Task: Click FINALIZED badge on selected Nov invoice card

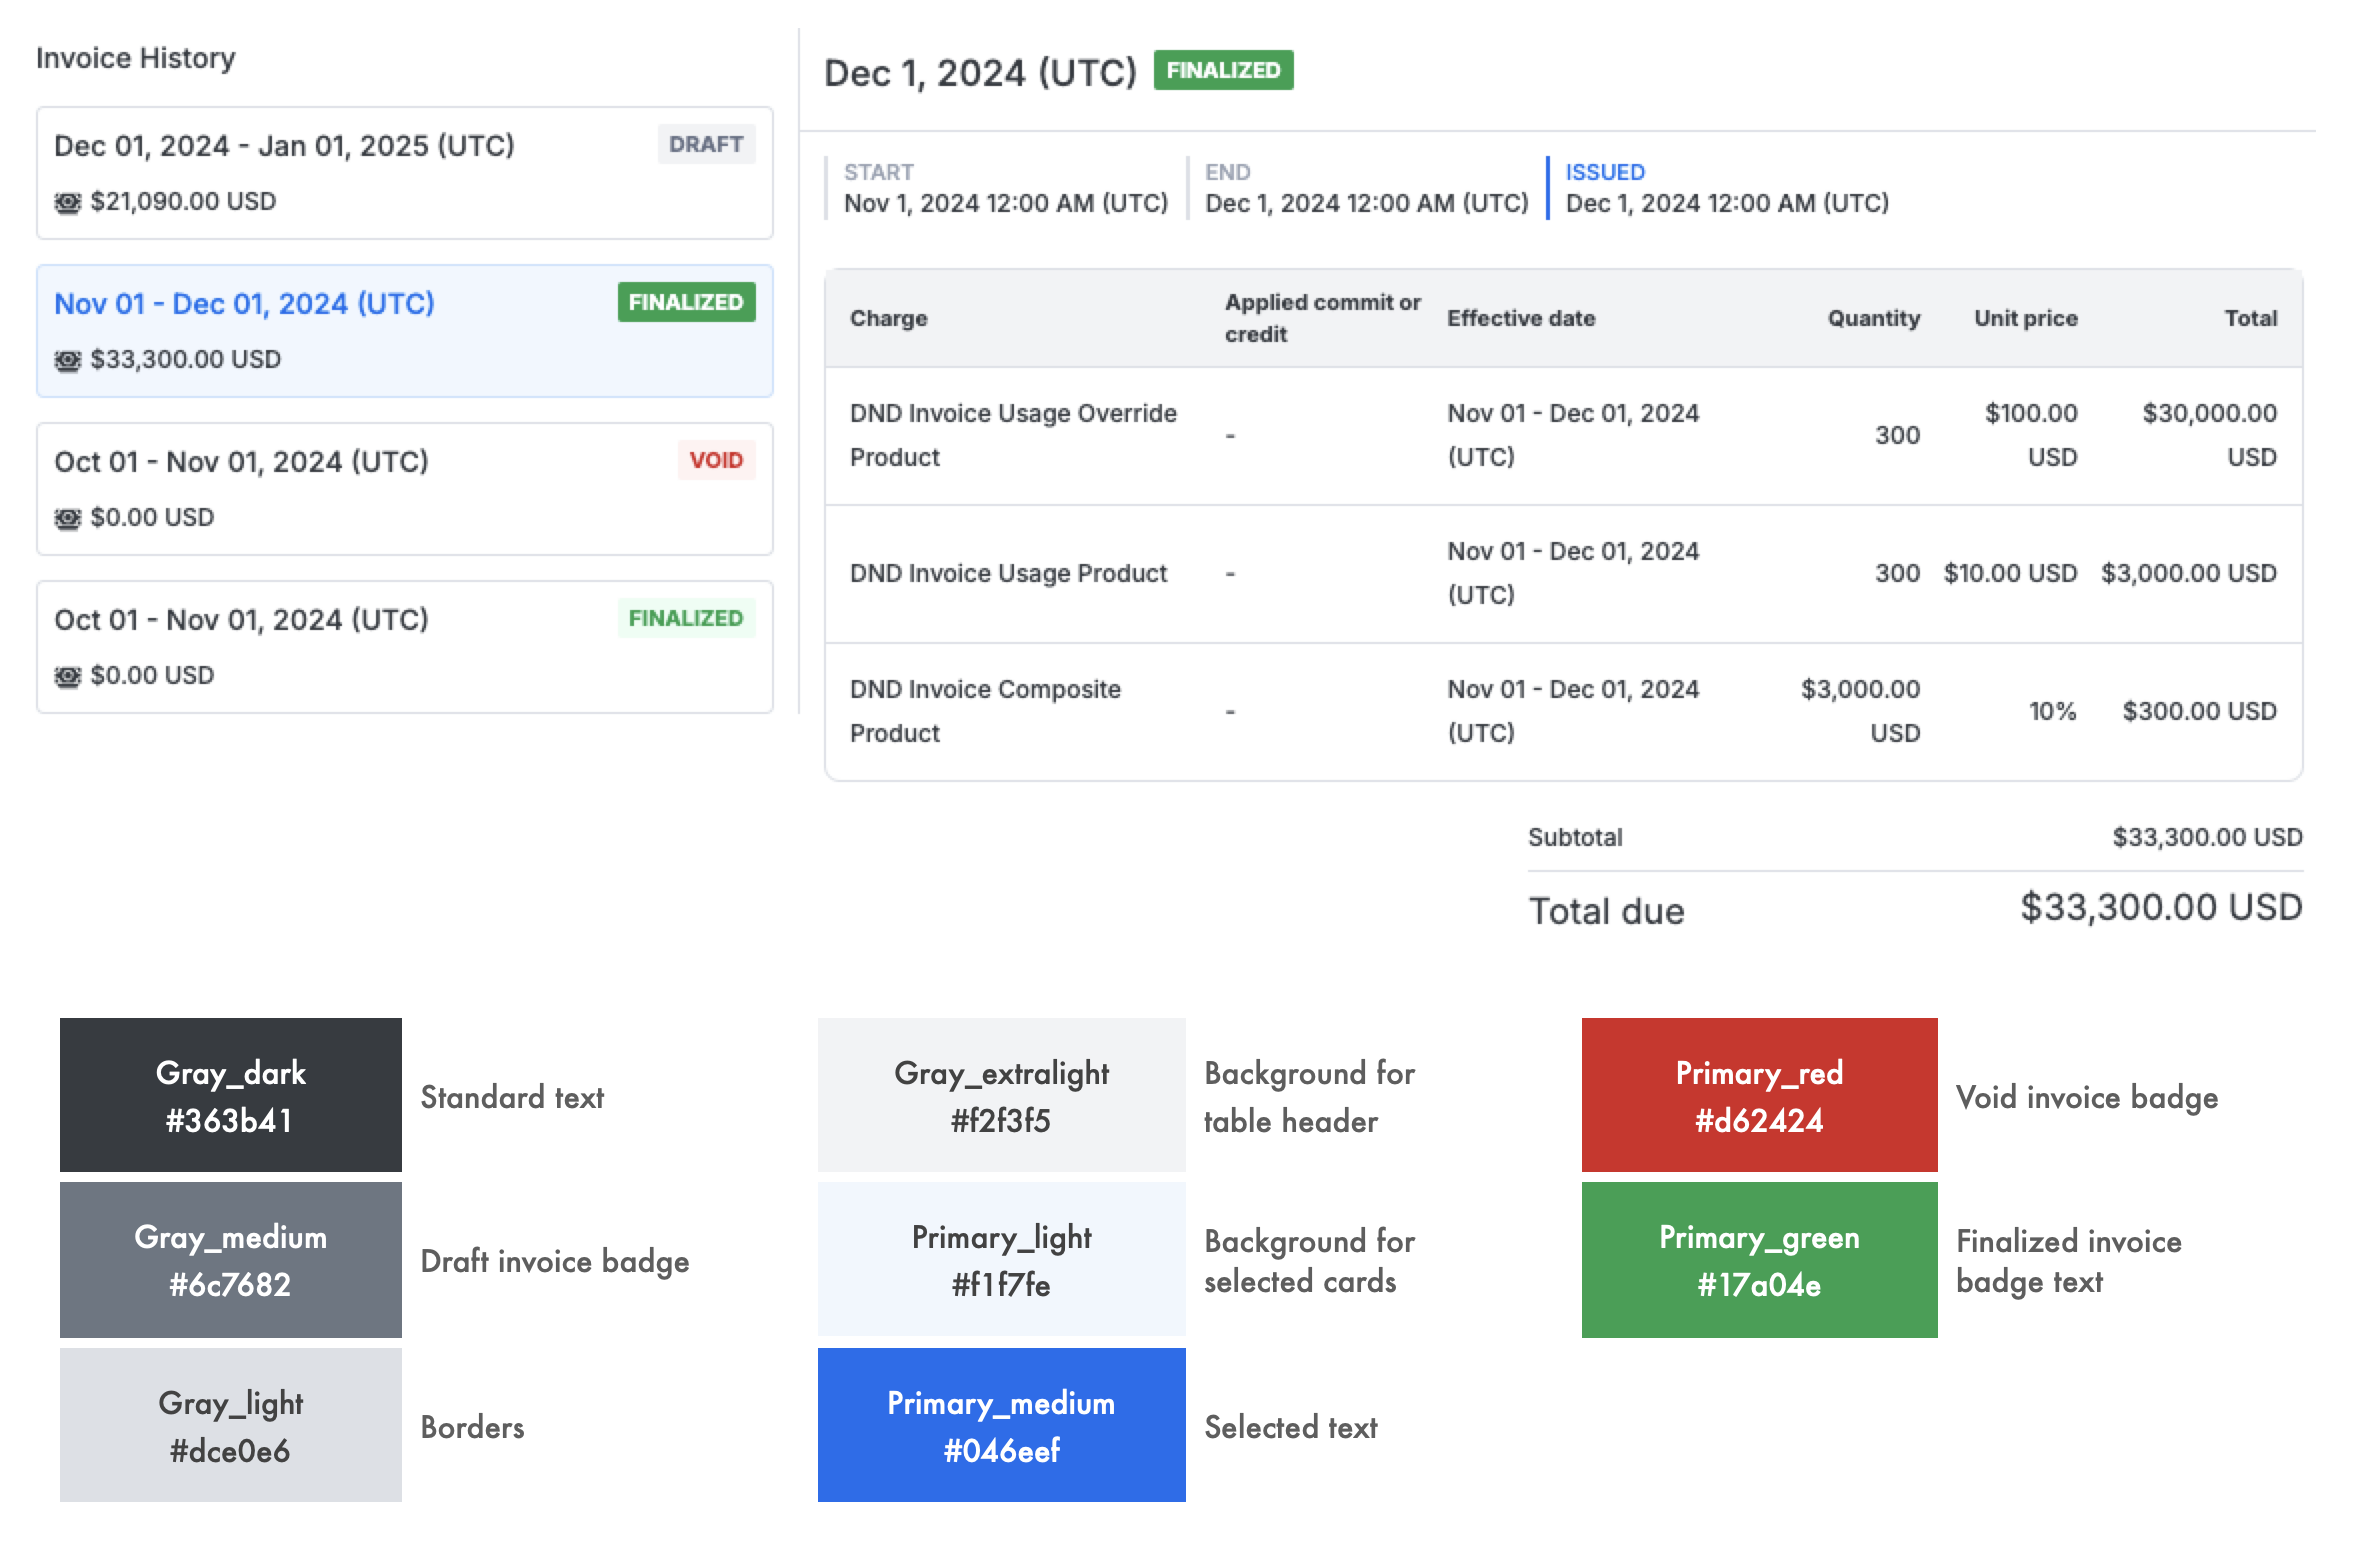Action: (685, 303)
